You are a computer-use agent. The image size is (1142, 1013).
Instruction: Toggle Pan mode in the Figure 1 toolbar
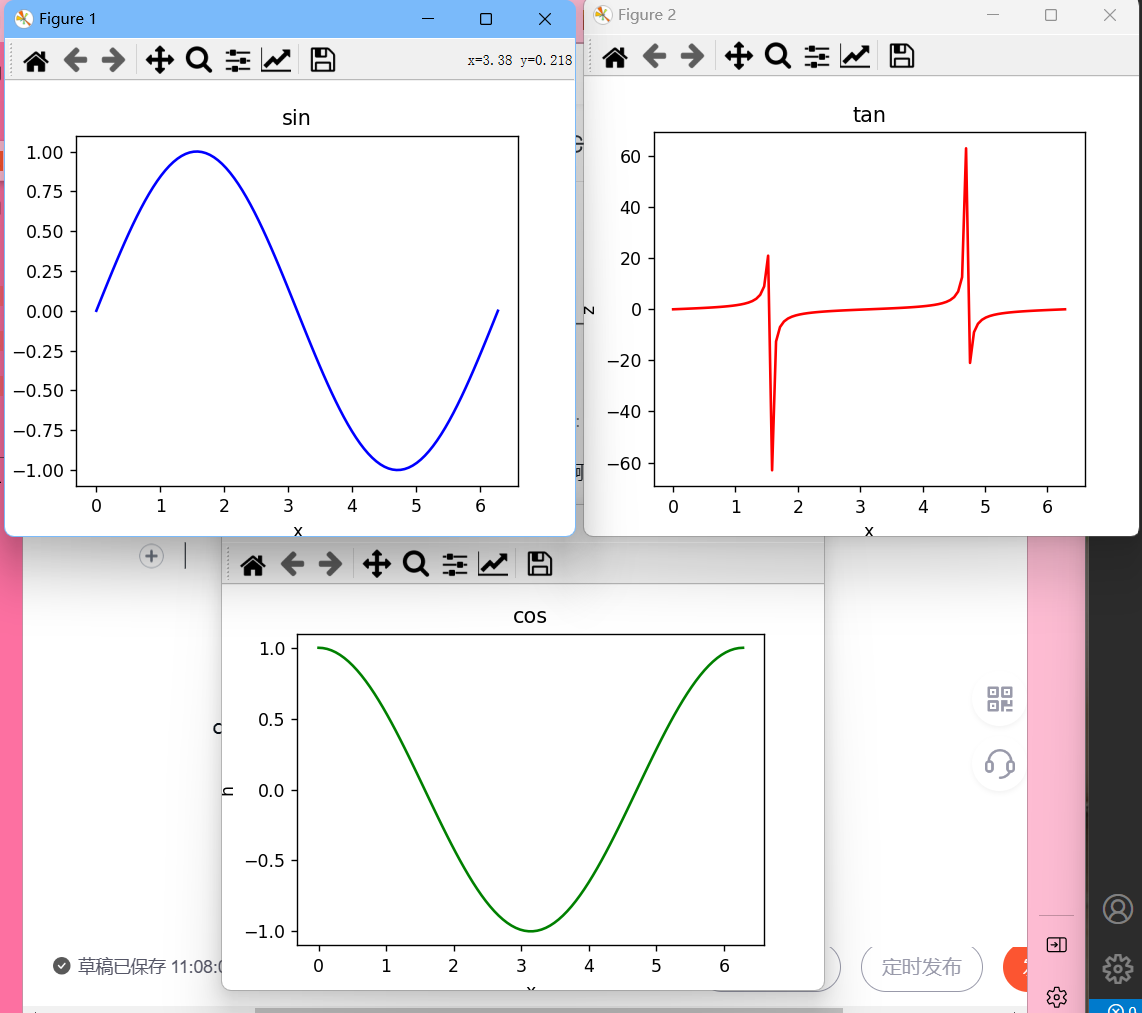(x=159, y=60)
